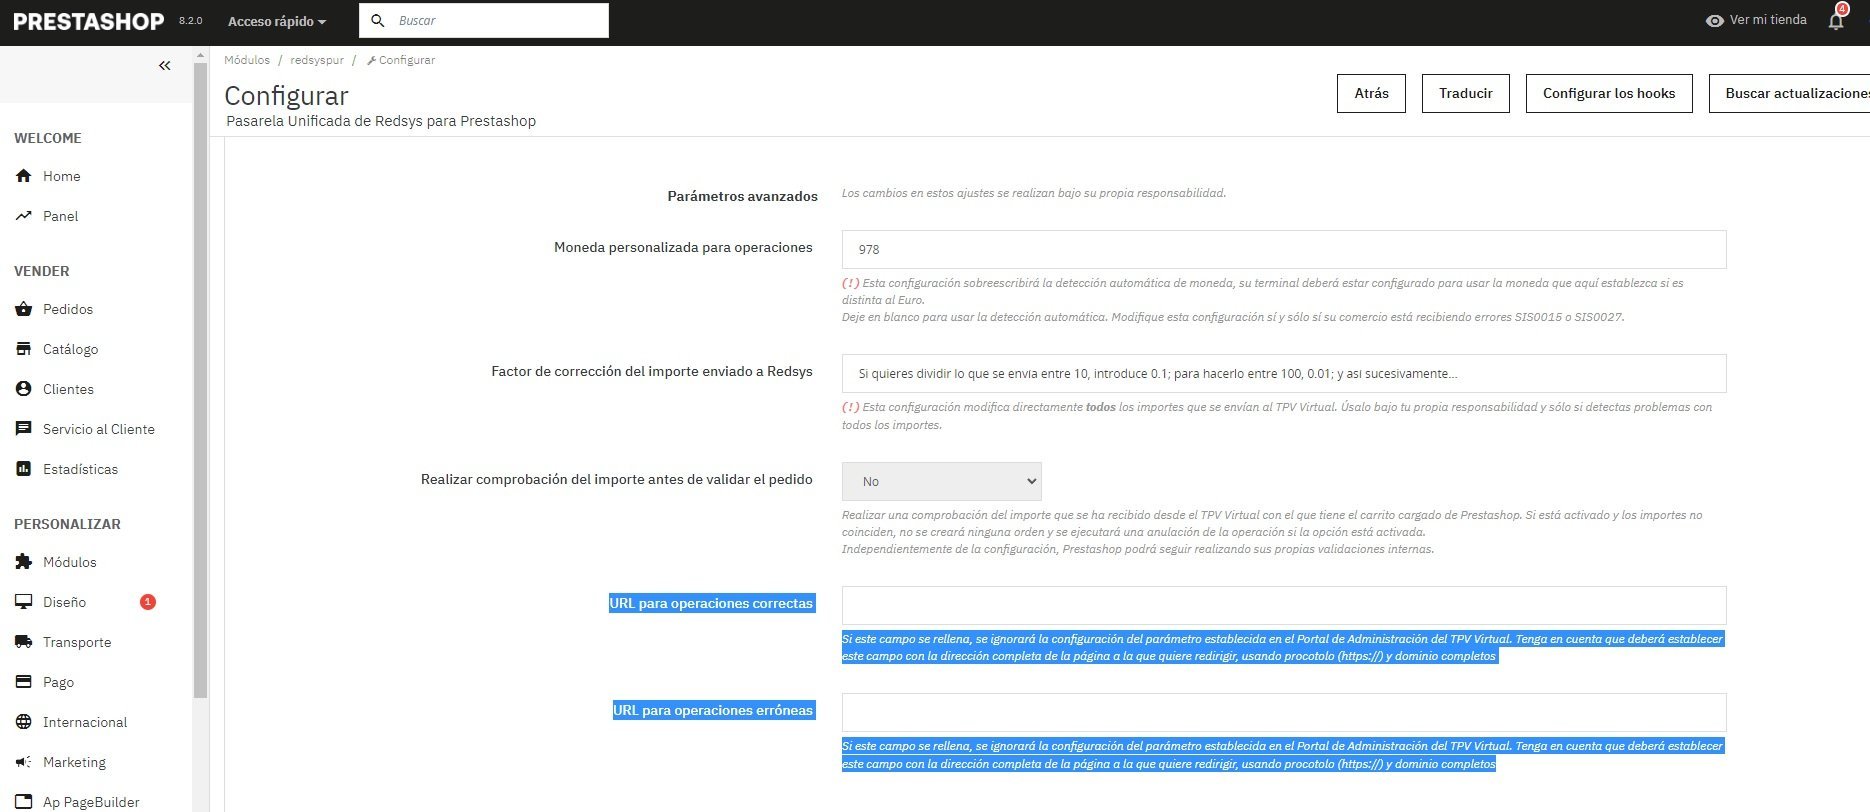Click the Moneda personalizada field containing 978

pos(1284,250)
